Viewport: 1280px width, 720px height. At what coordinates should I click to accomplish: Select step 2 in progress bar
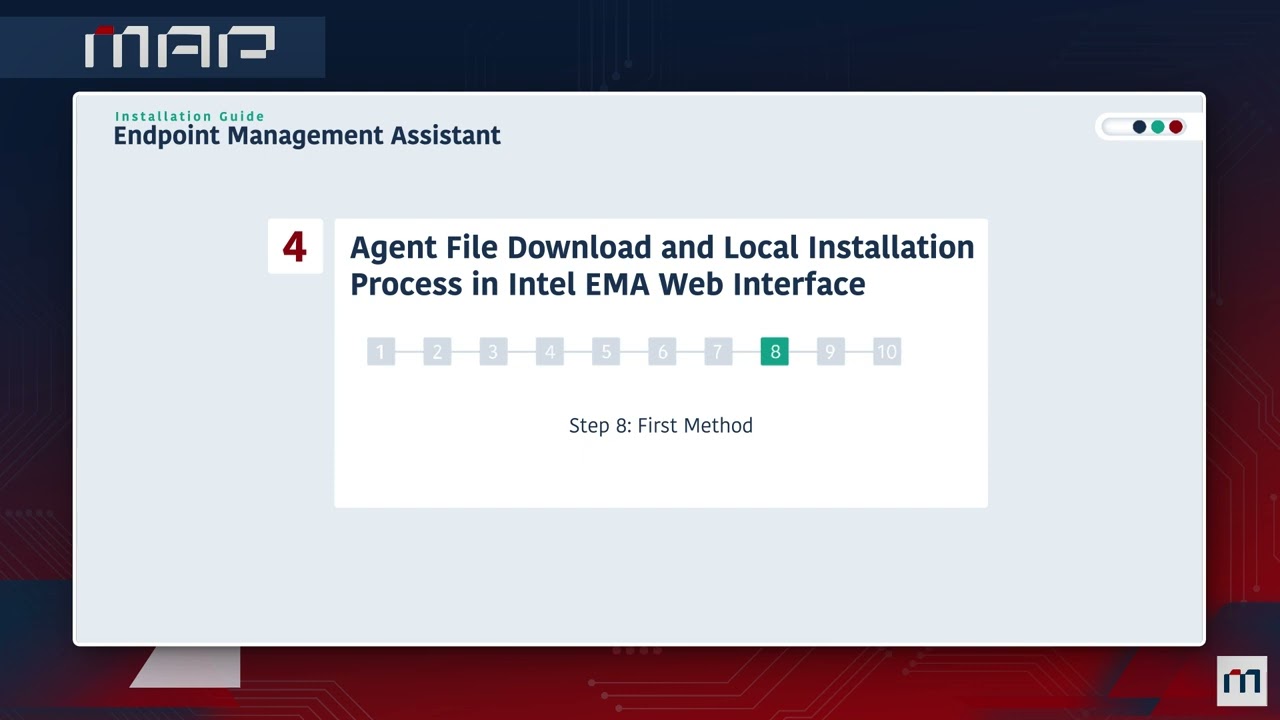(437, 351)
